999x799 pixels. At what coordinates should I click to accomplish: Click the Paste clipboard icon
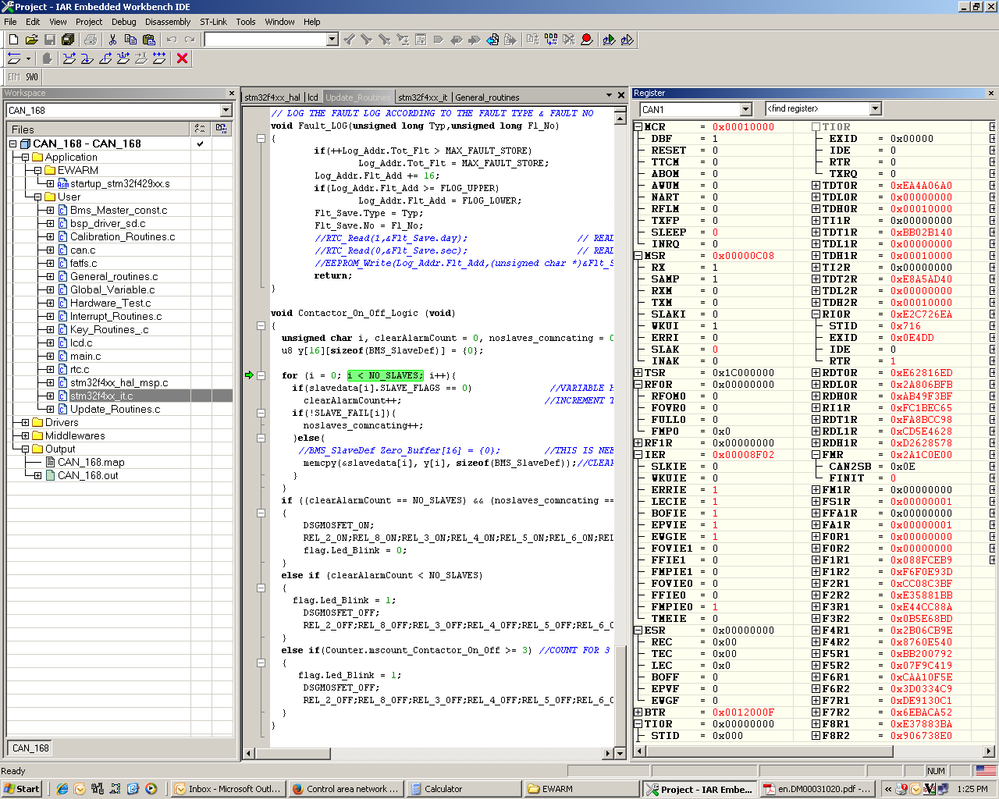pos(148,40)
